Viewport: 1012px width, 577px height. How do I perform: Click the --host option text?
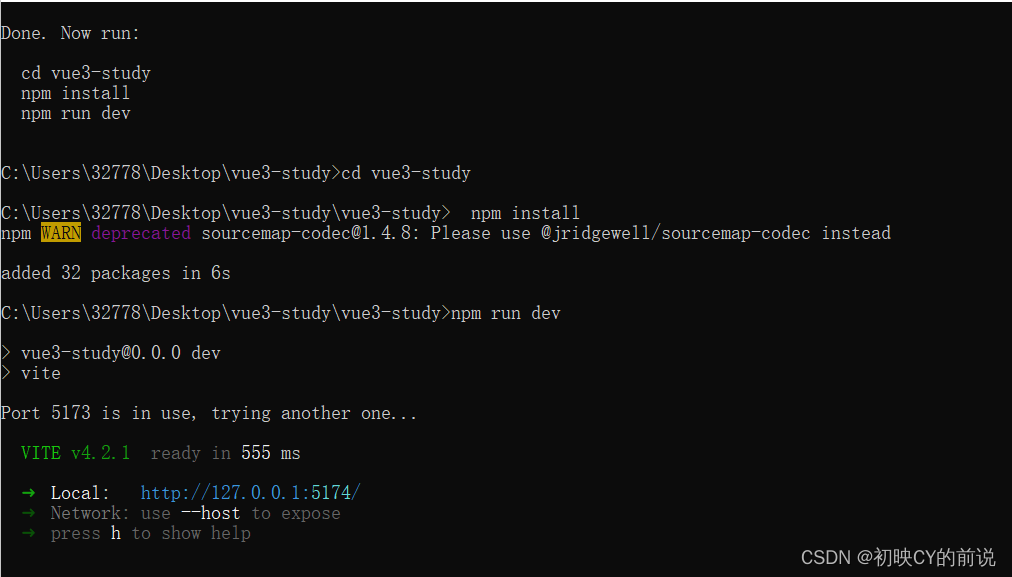click(210, 513)
